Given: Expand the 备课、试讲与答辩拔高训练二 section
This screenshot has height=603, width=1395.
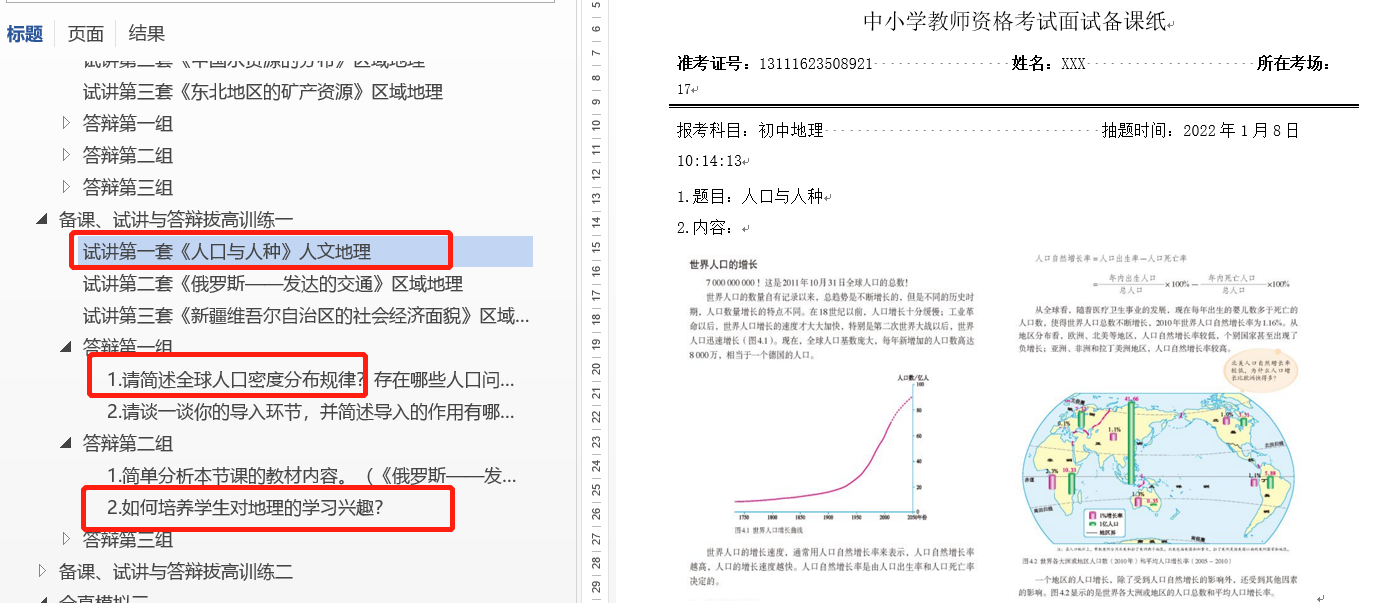Looking at the screenshot, I should click(42, 571).
